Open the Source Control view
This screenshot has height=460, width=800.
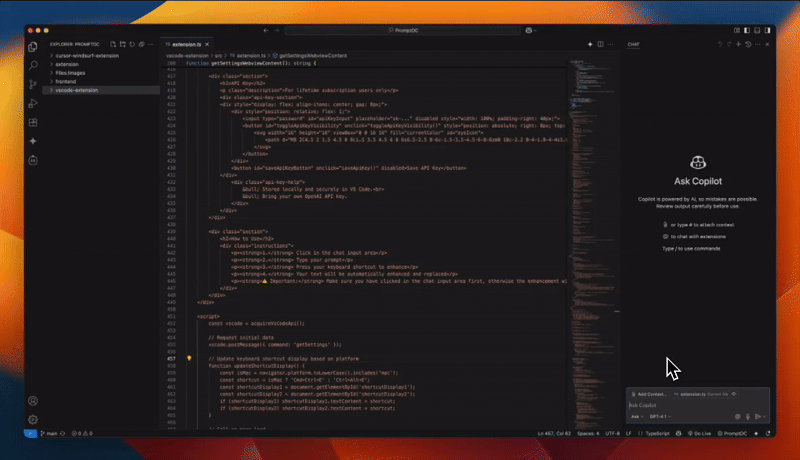click(33, 84)
